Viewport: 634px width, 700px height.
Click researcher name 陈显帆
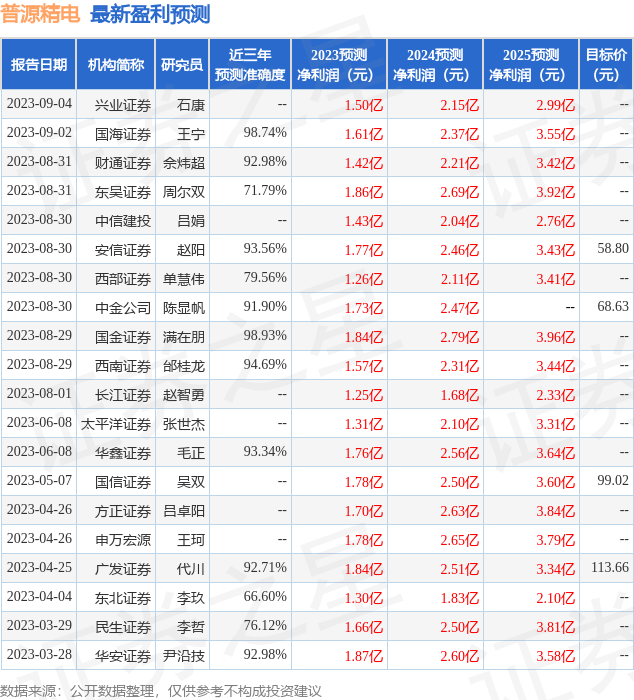184,308
